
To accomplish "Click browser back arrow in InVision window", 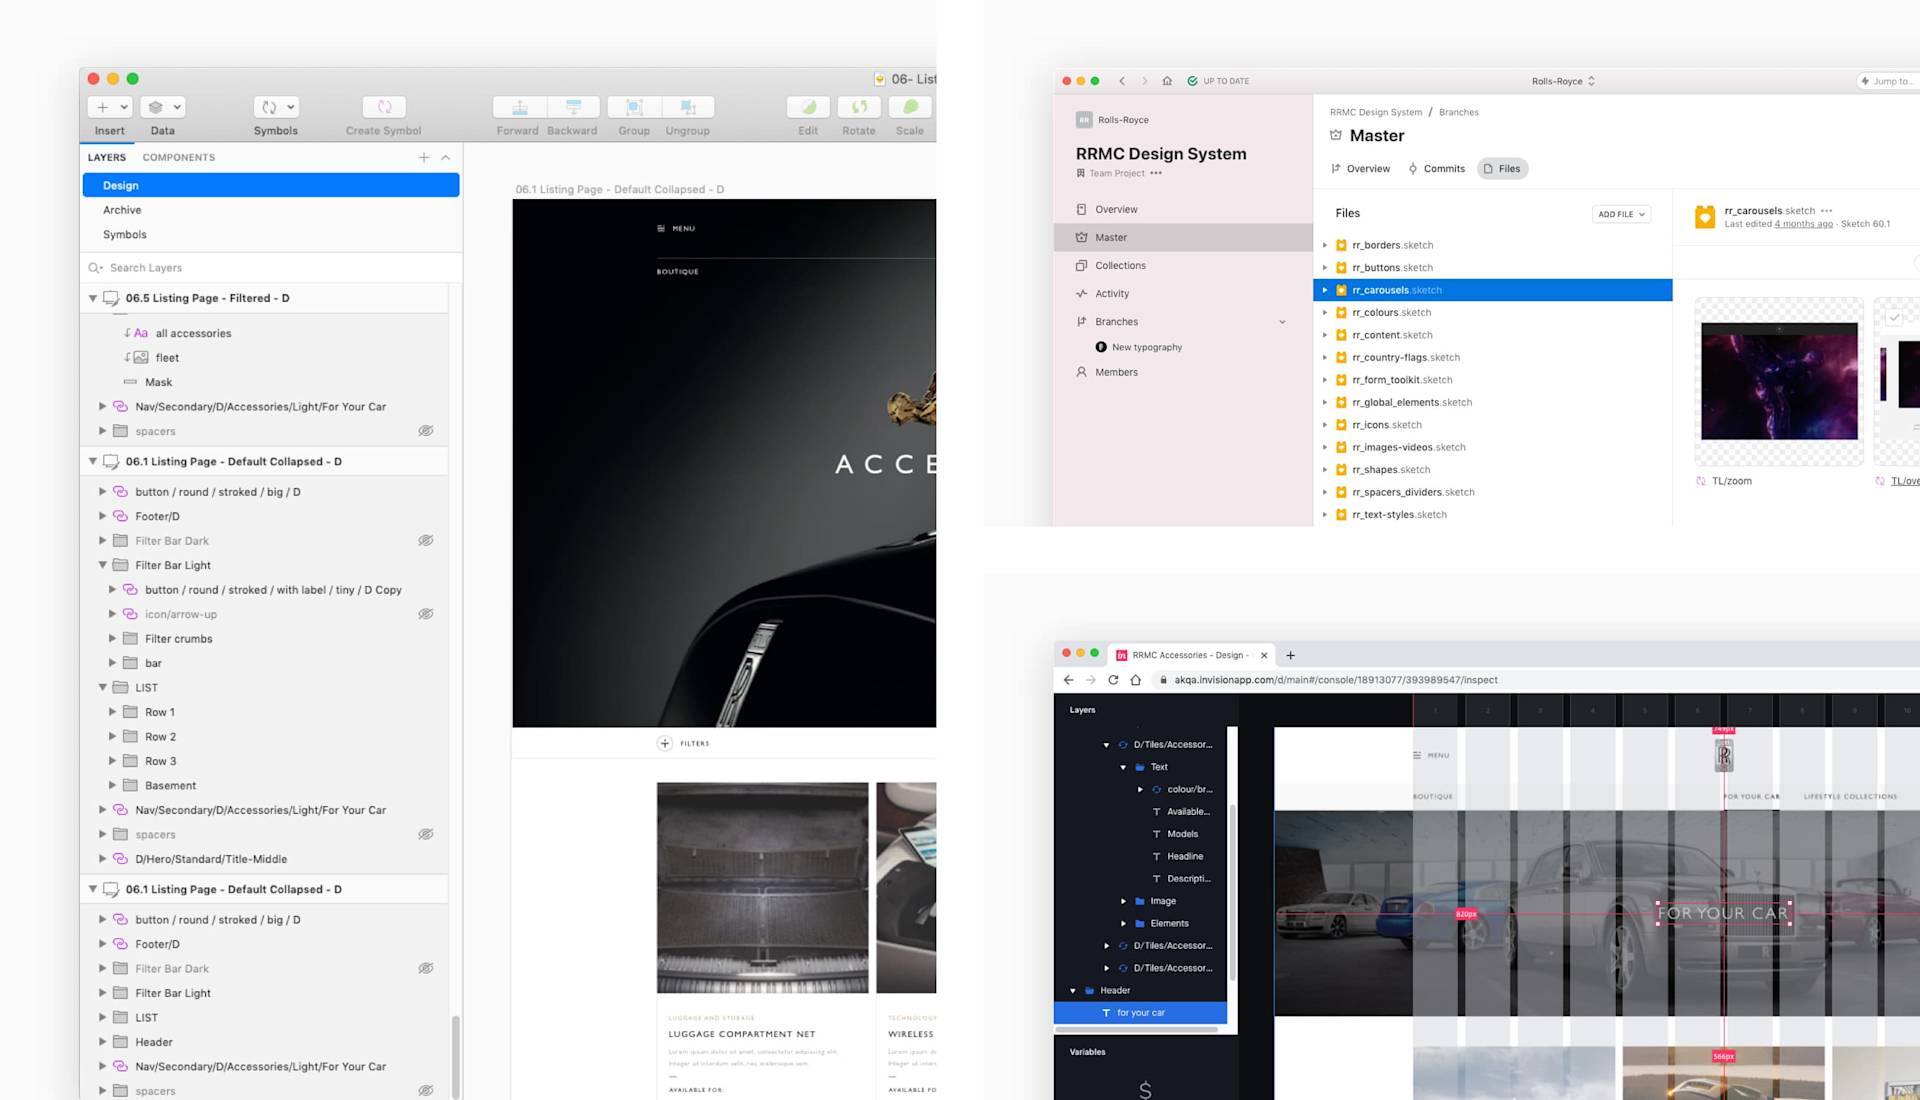I will tap(1068, 680).
